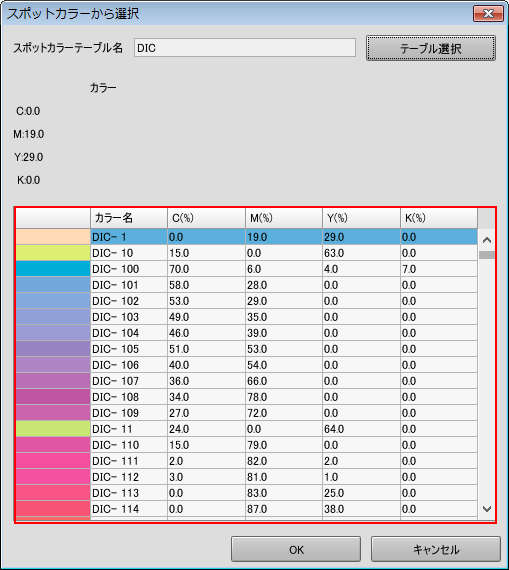Confirm selection with the OK button
The height and width of the screenshot is (570, 509).
click(x=296, y=549)
